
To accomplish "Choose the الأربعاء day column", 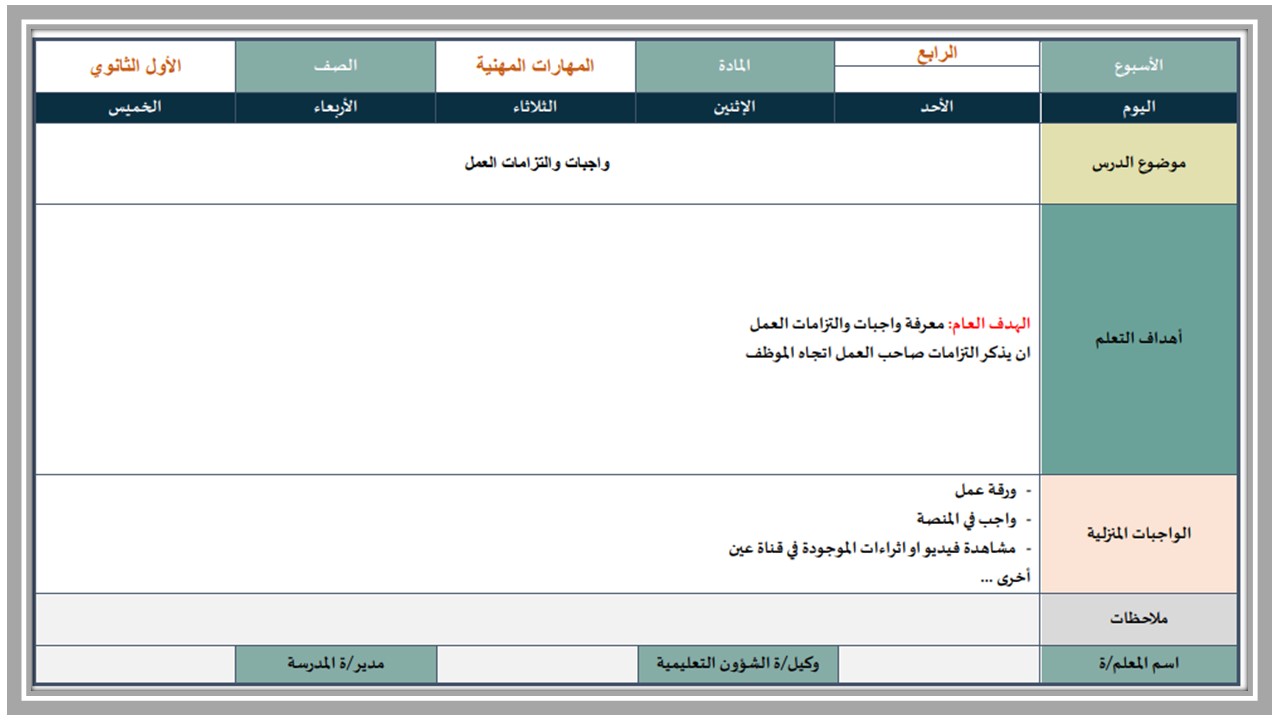I will 335,108.
